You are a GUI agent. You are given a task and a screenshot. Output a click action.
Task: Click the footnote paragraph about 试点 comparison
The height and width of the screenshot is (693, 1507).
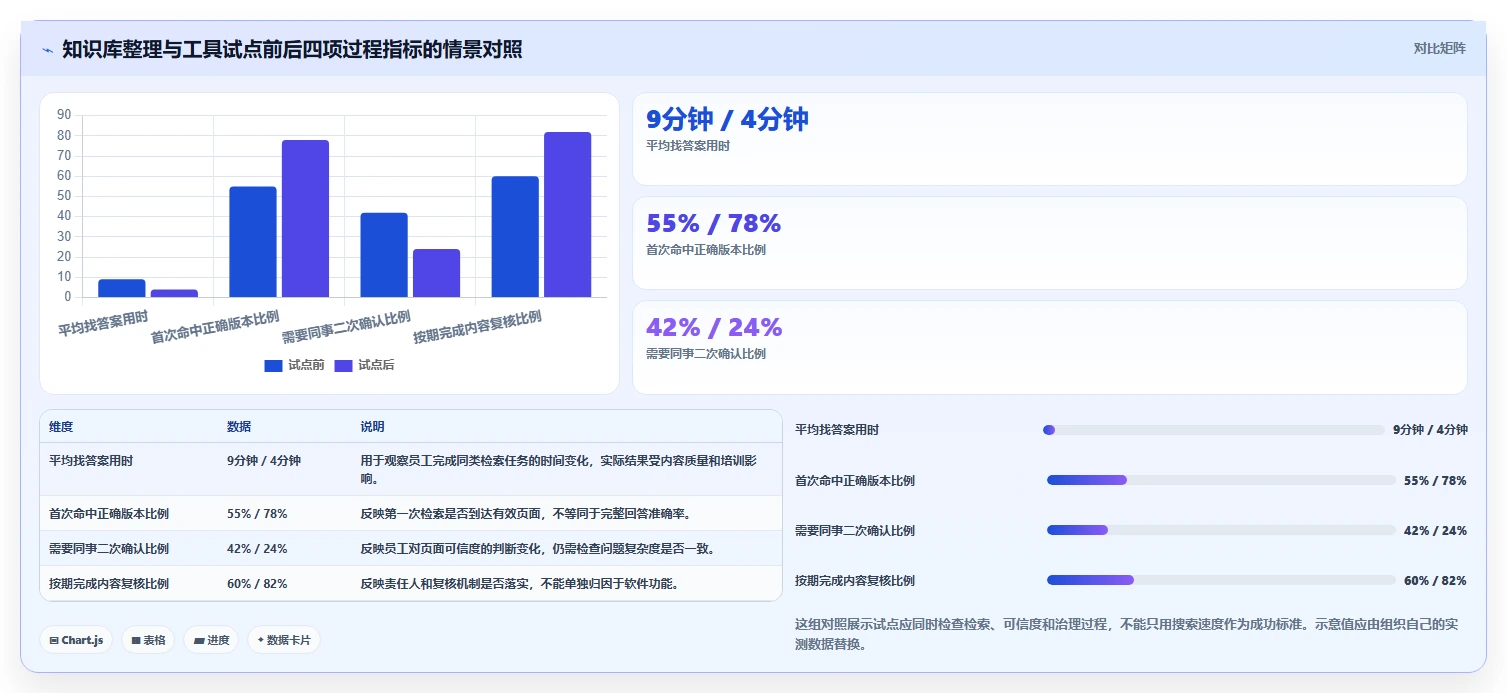click(1126, 634)
